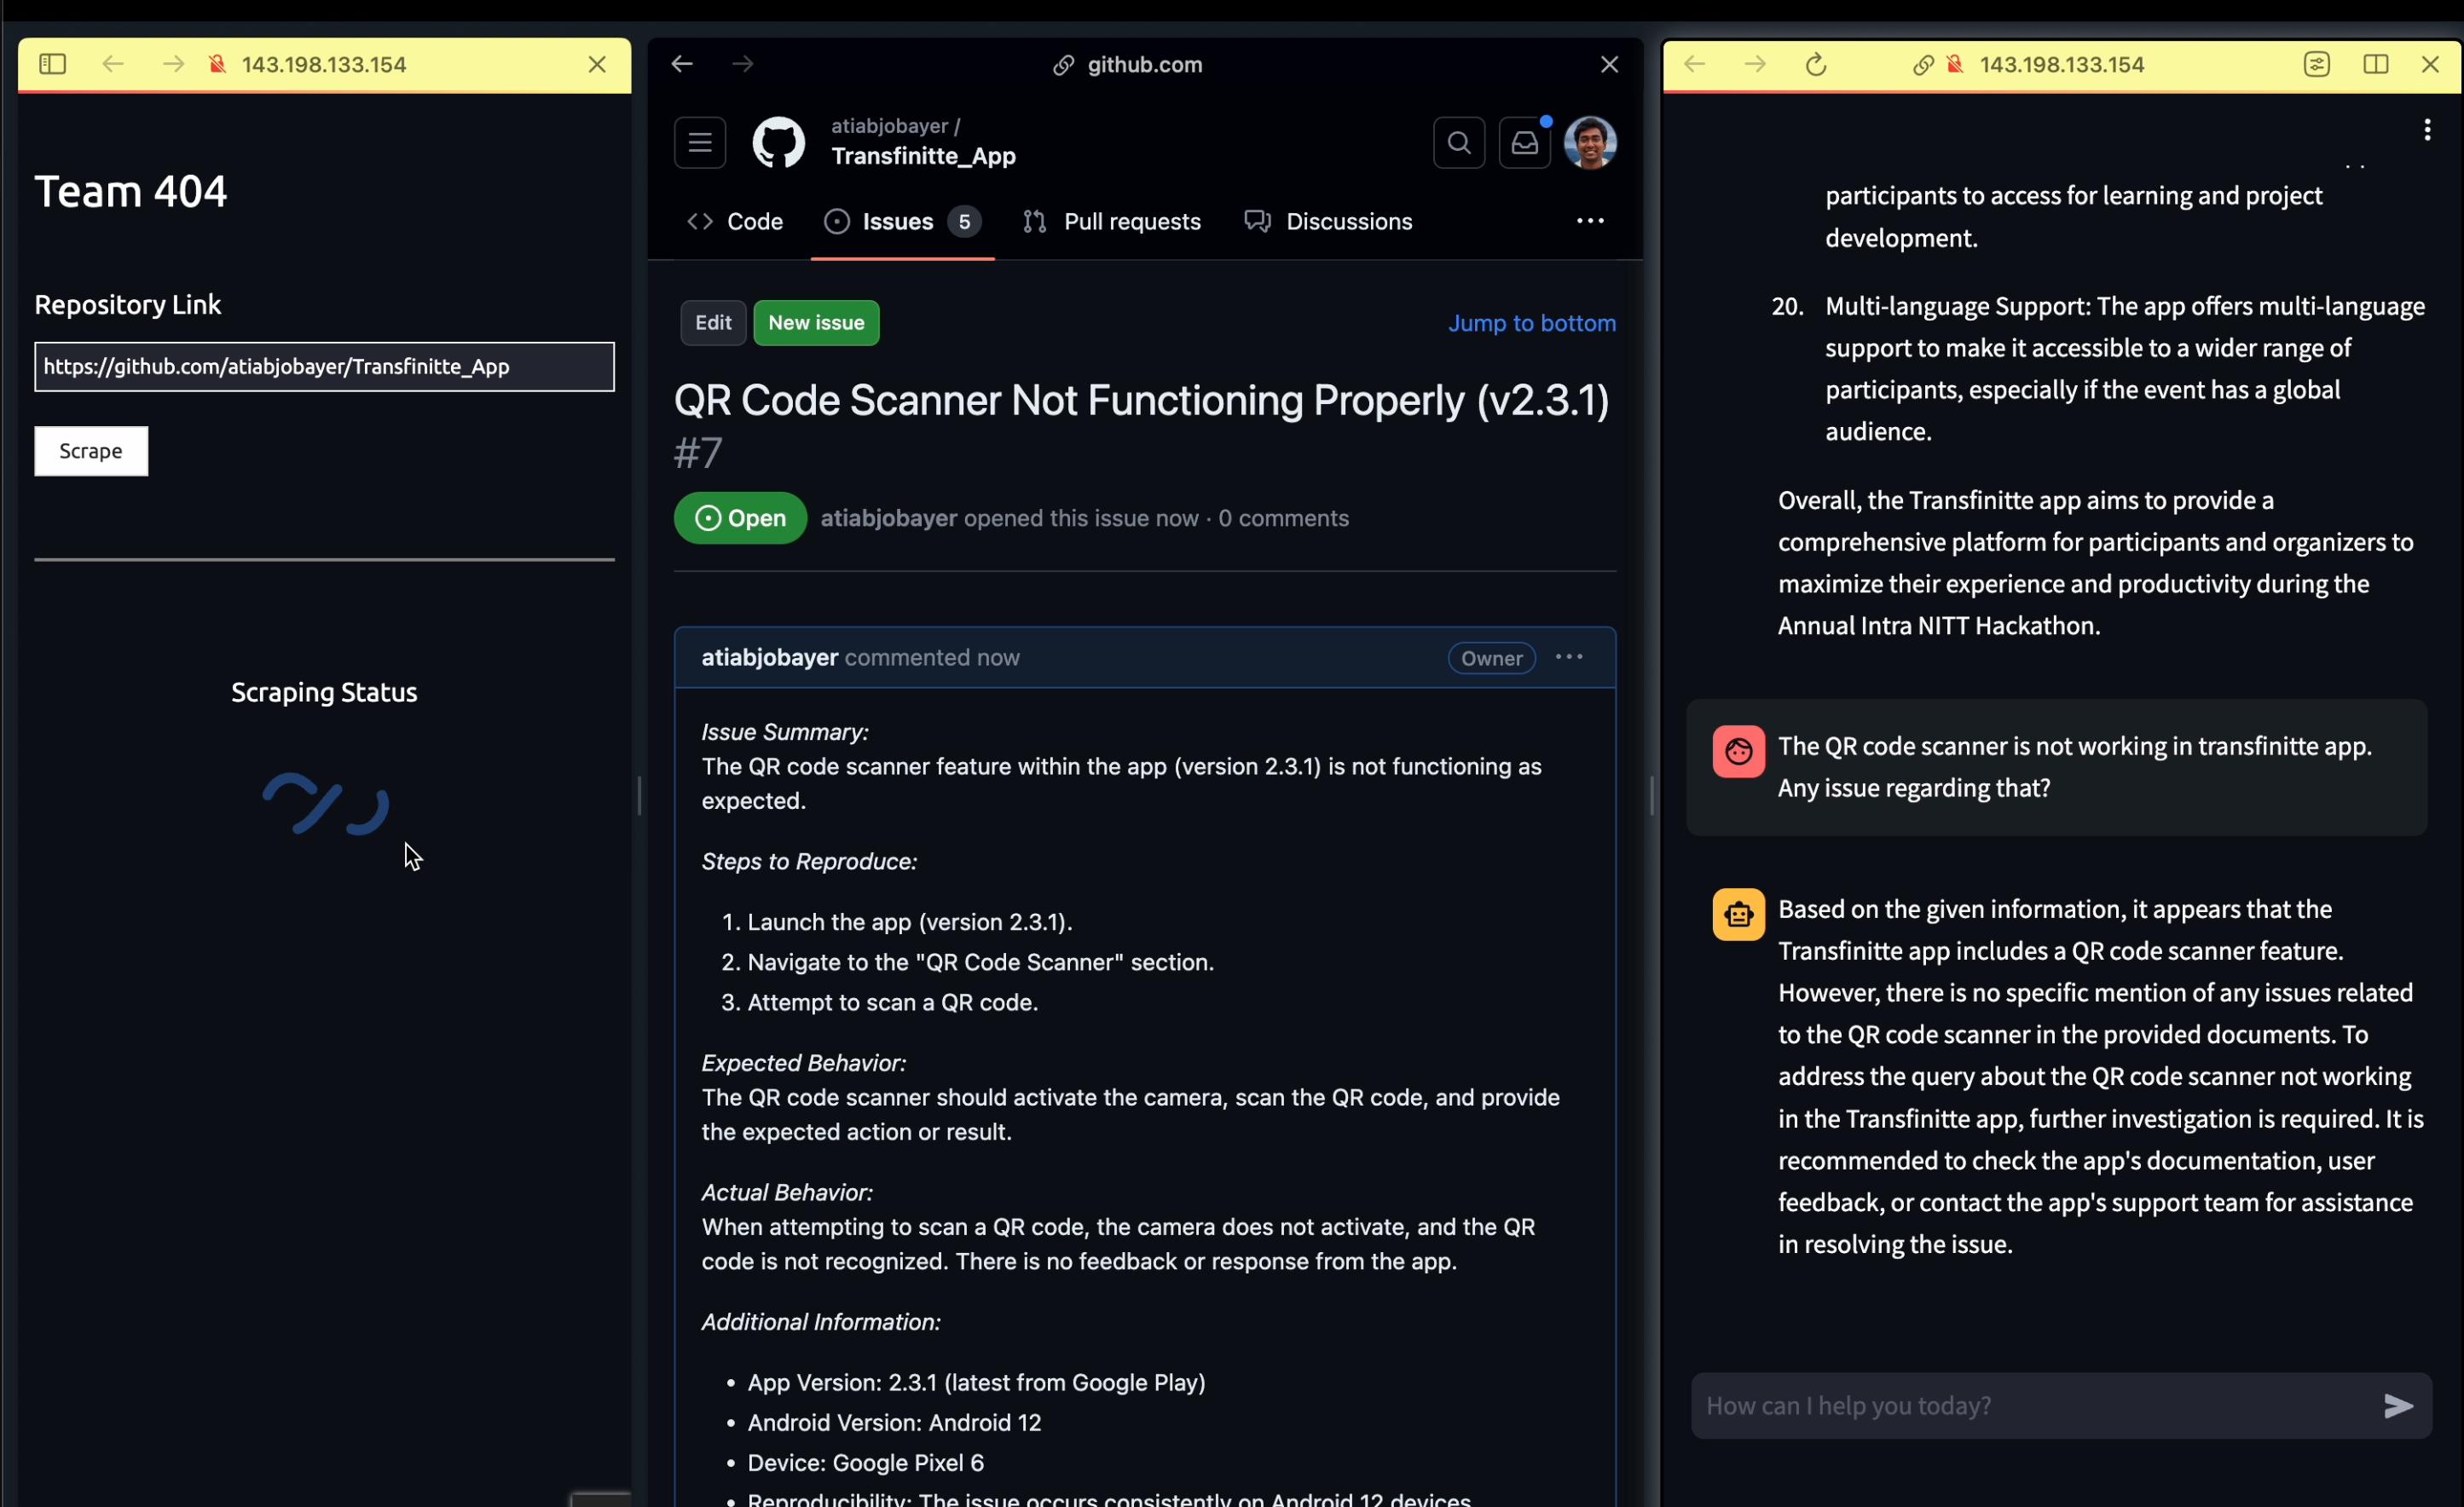Click the green New issue button
The height and width of the screenshot is (1507, 2464).
click(815, 323)
